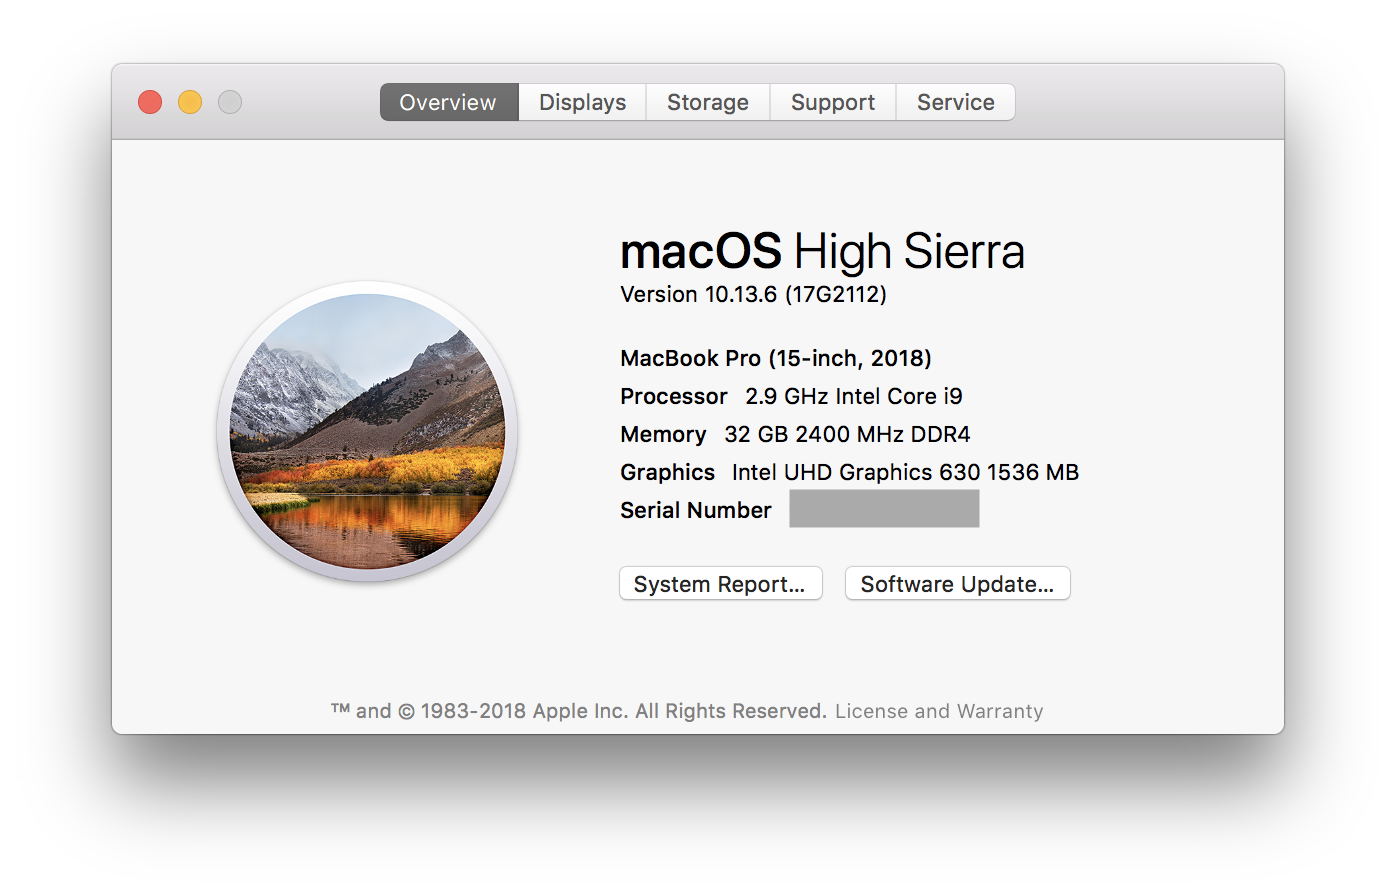Launch Software Update

957,583
